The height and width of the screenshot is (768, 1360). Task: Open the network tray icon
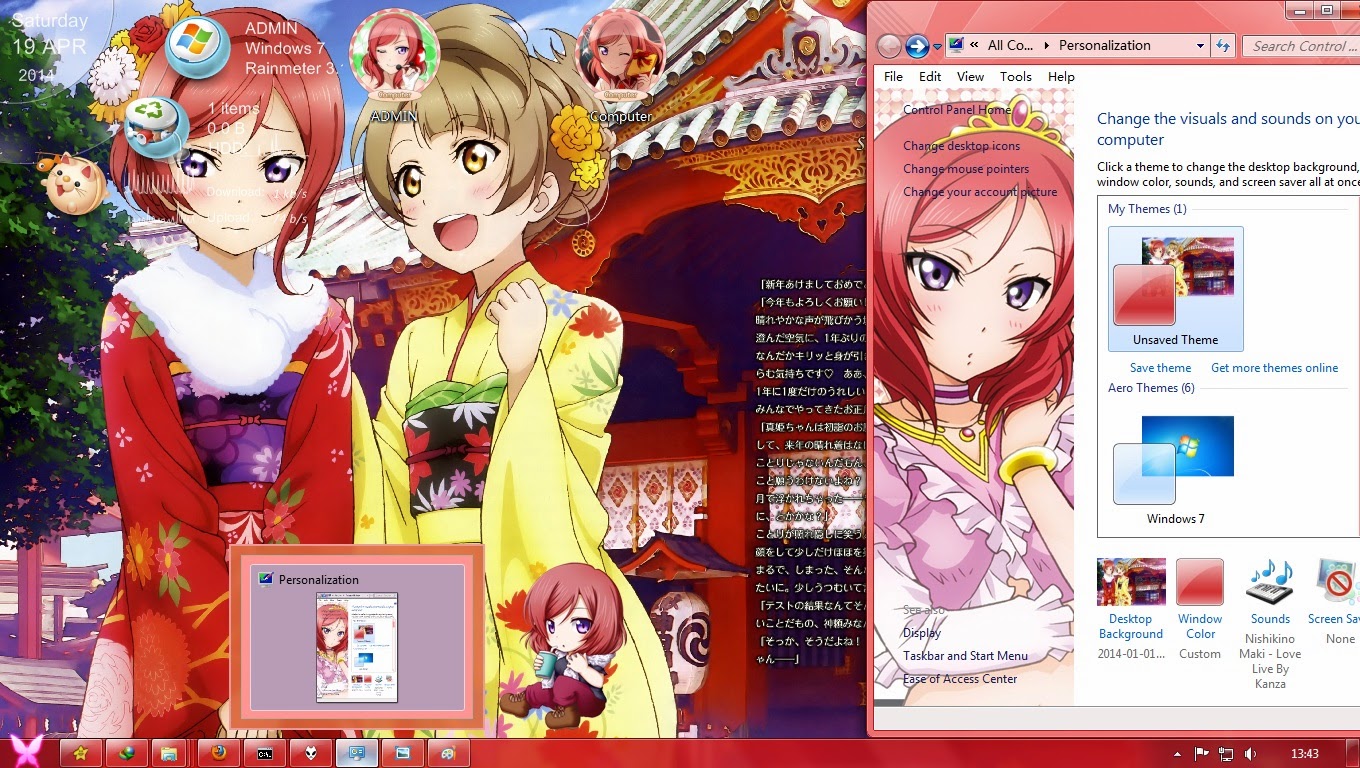point(1226,753)
